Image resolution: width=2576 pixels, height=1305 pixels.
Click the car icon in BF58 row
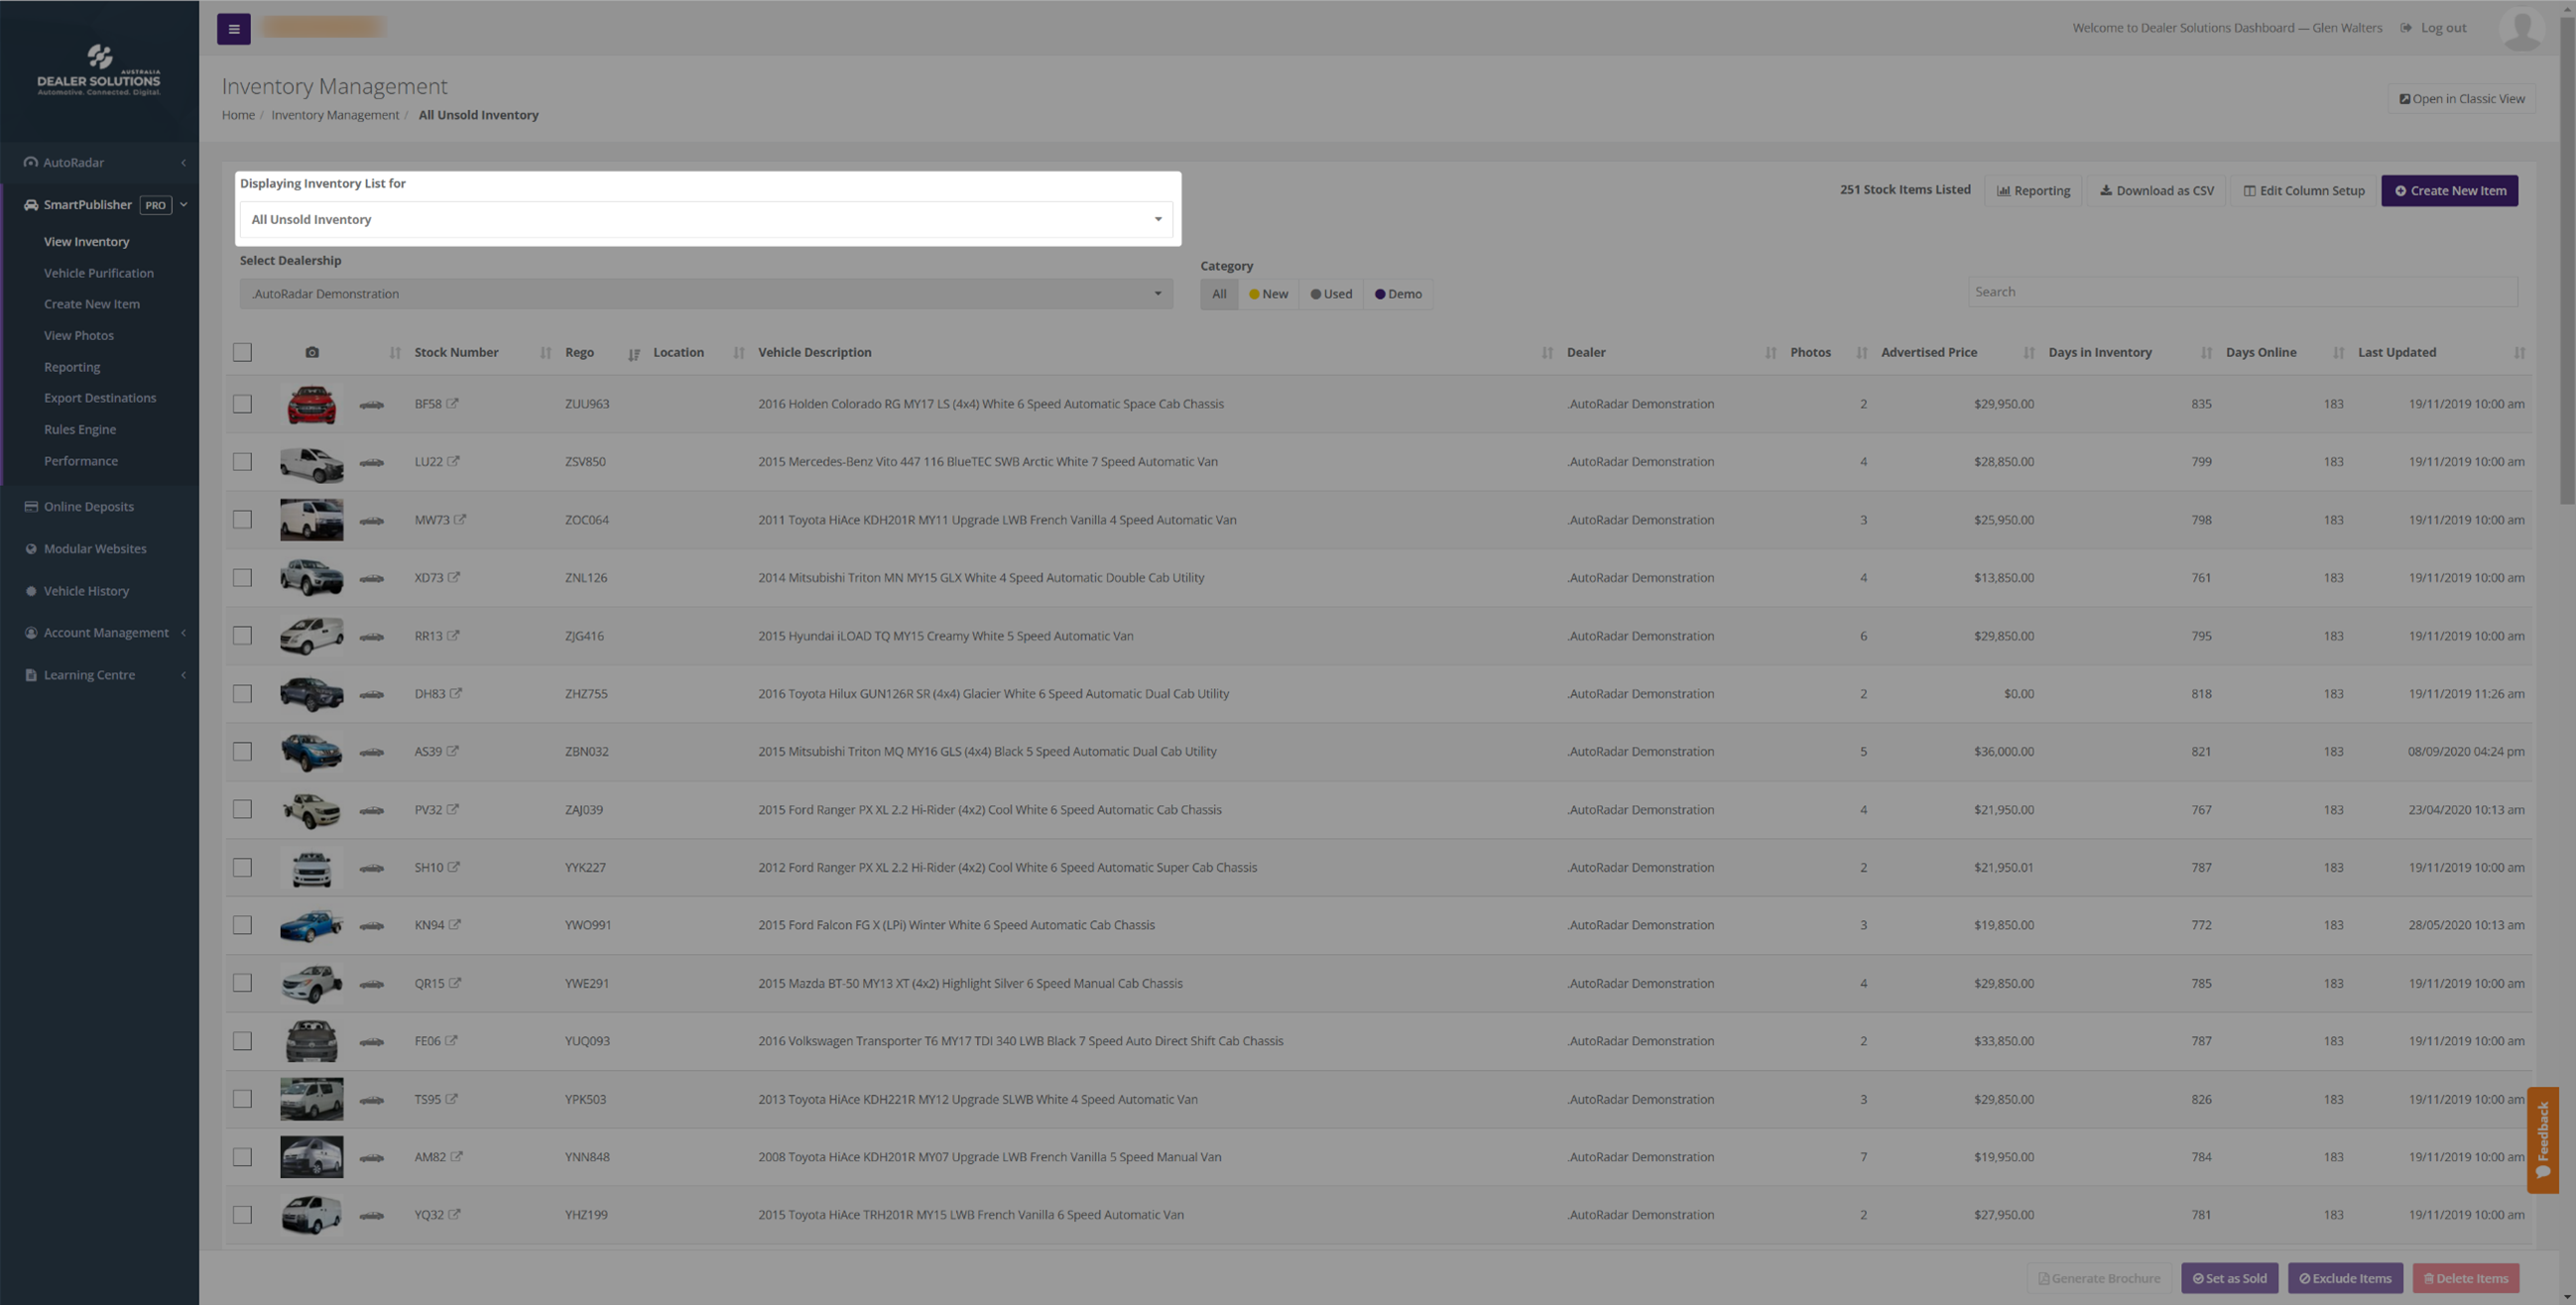tap(372, 405)
